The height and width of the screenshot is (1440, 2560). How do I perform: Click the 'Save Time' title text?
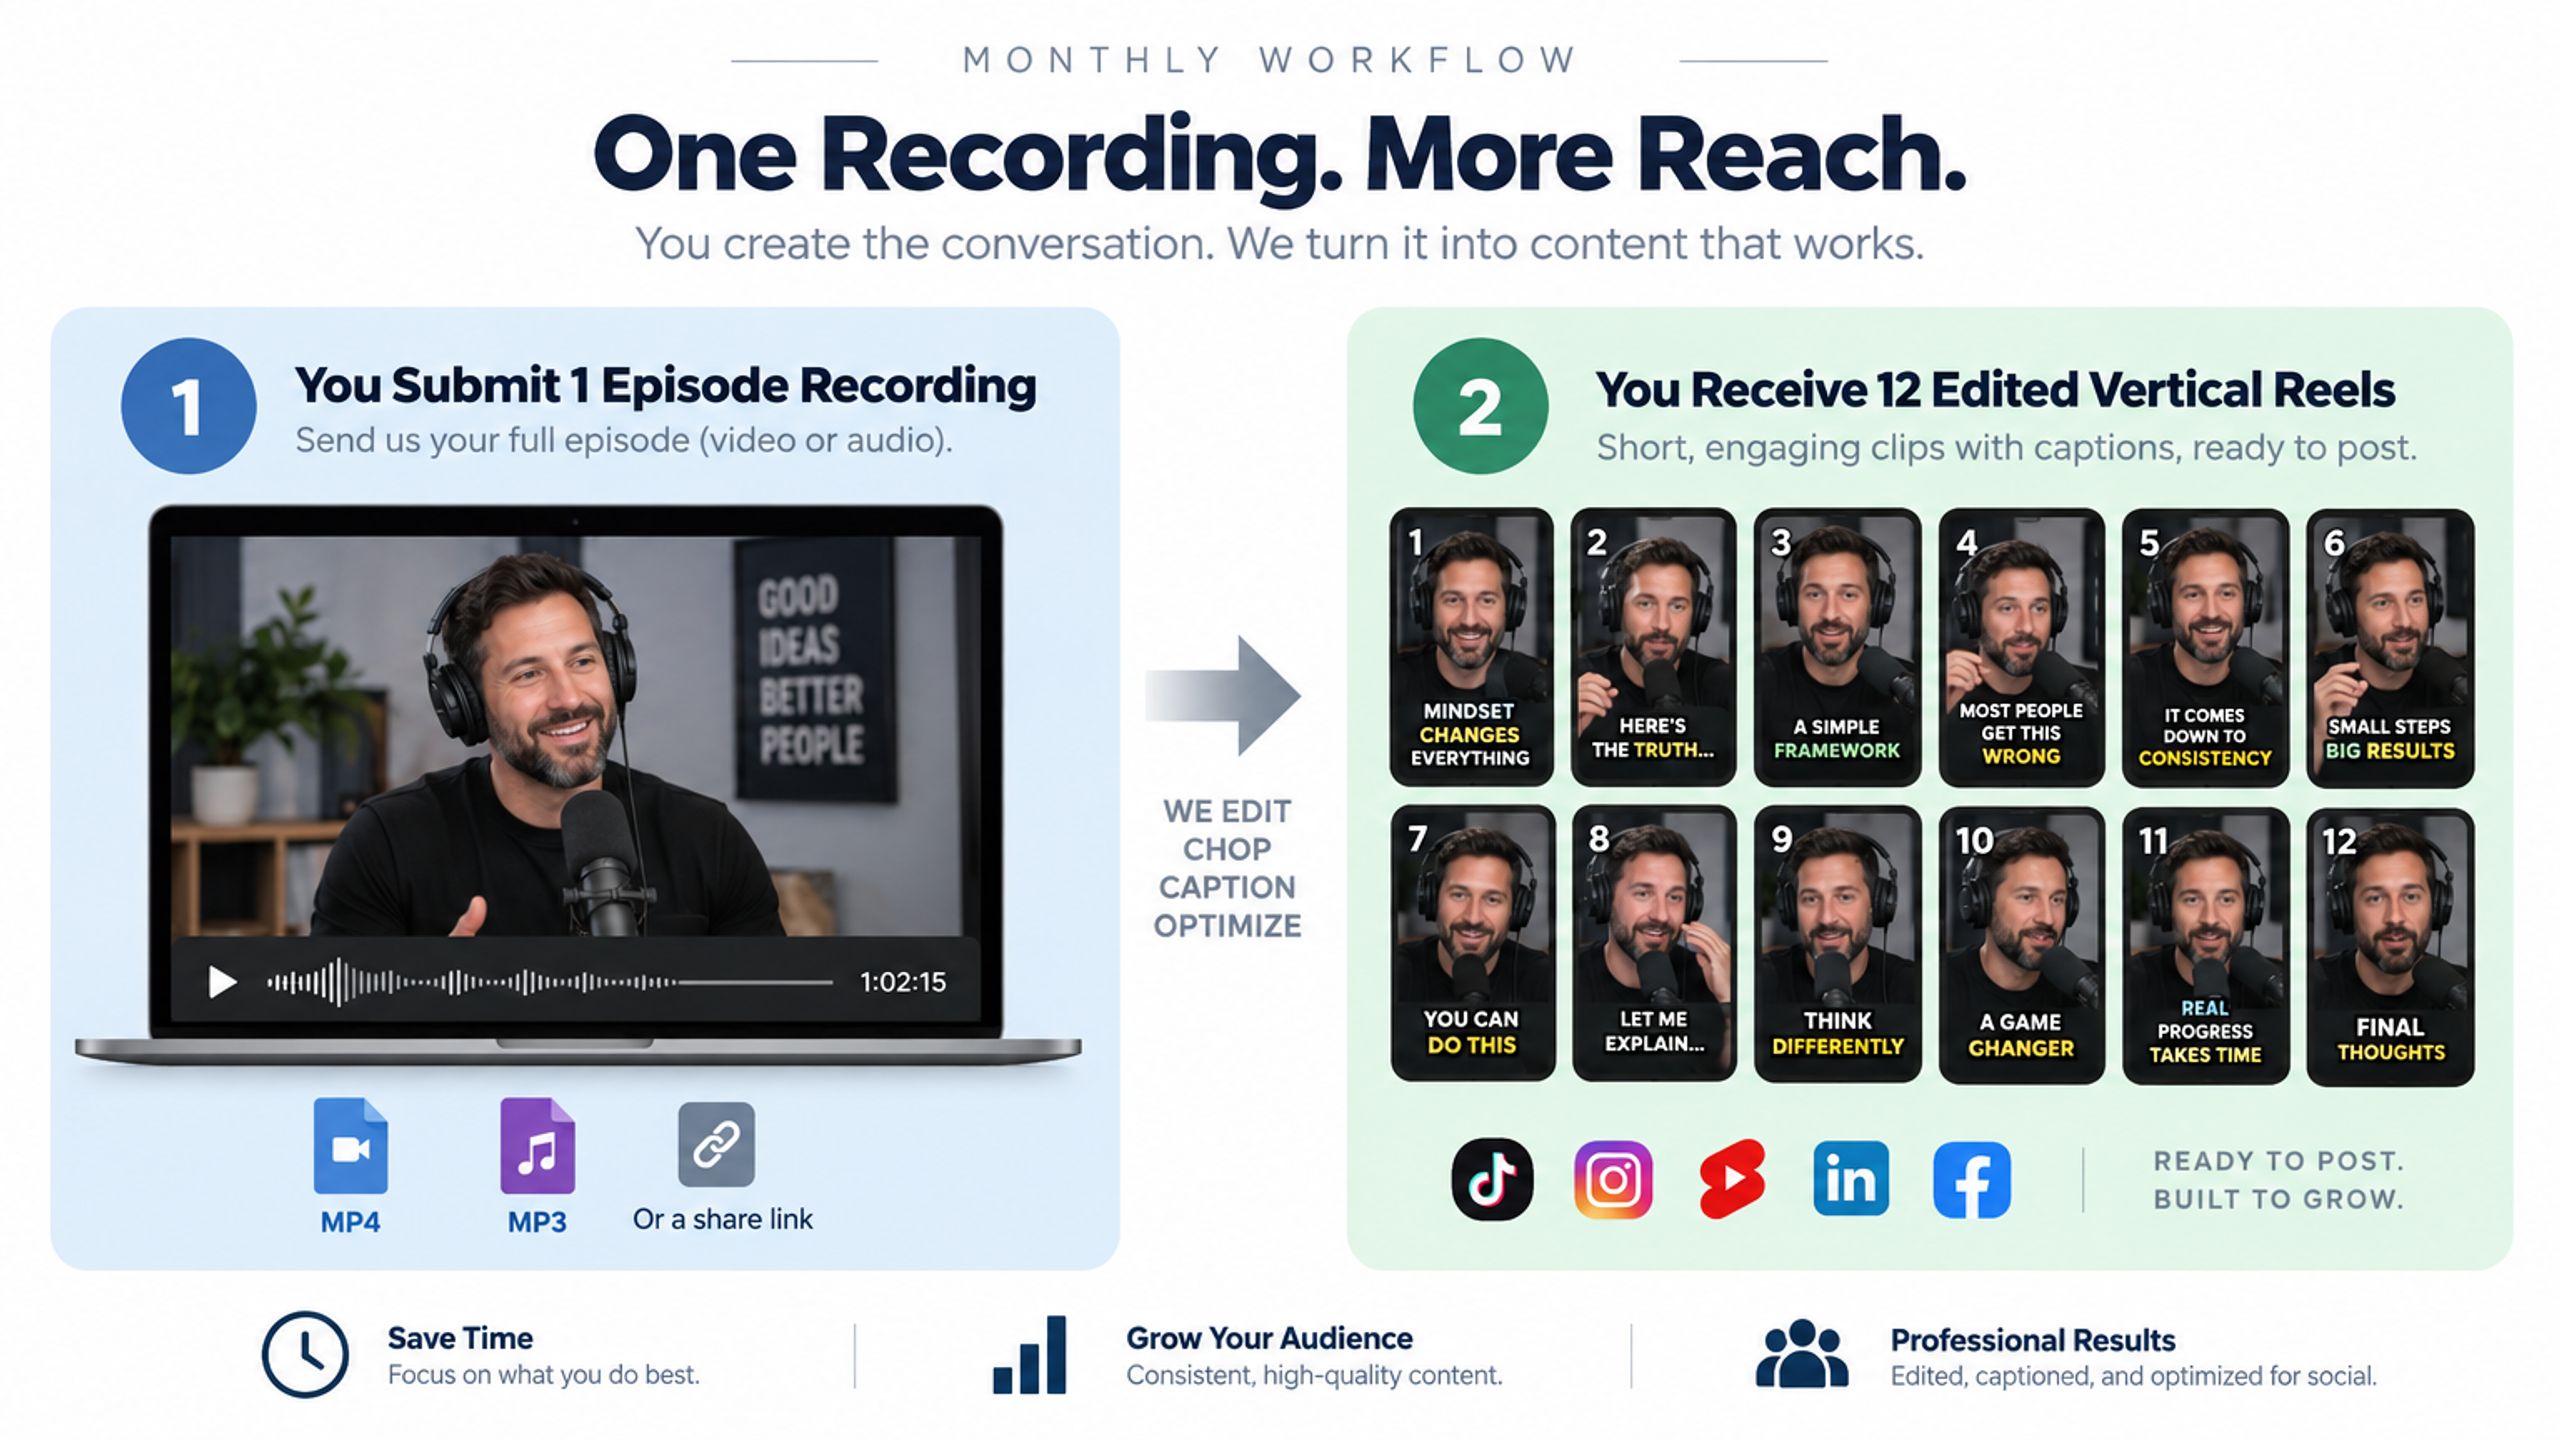pyautogui.click(x=460, y=1338)
